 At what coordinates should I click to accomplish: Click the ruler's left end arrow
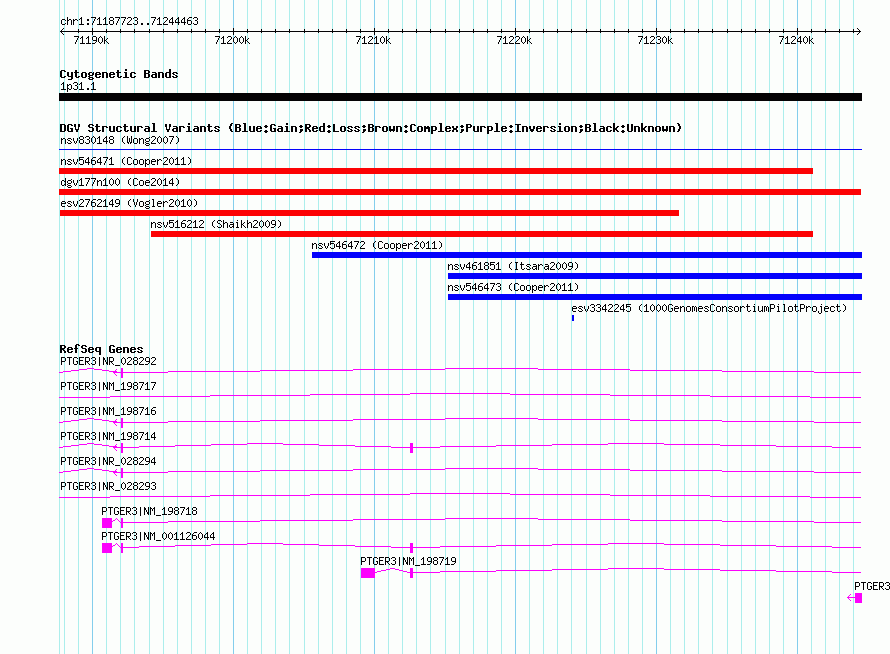(x=62, y=31)
